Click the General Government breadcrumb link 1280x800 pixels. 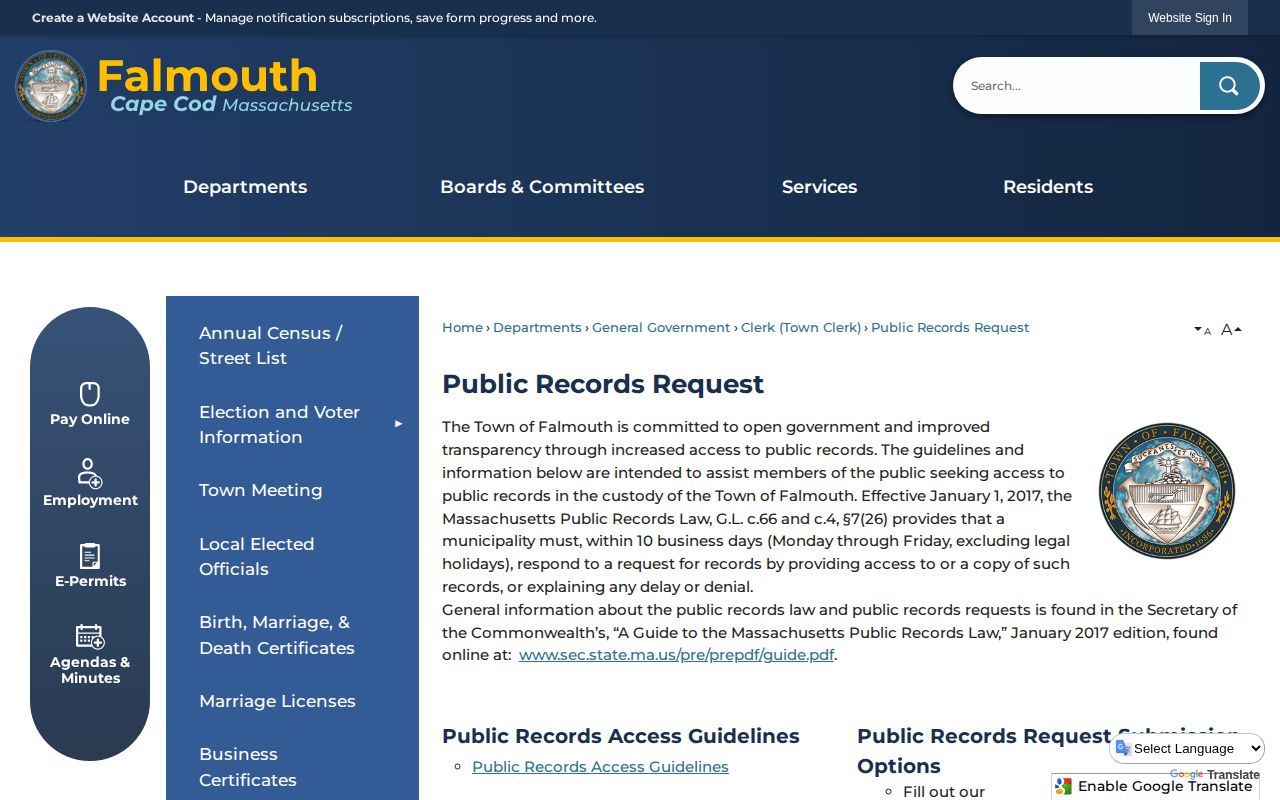pos(661,328)
